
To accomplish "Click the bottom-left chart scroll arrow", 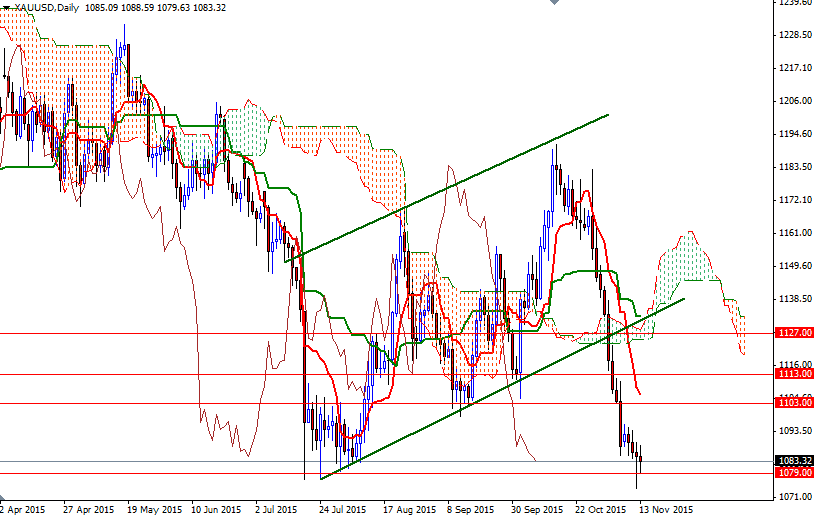I will (3, 497).
